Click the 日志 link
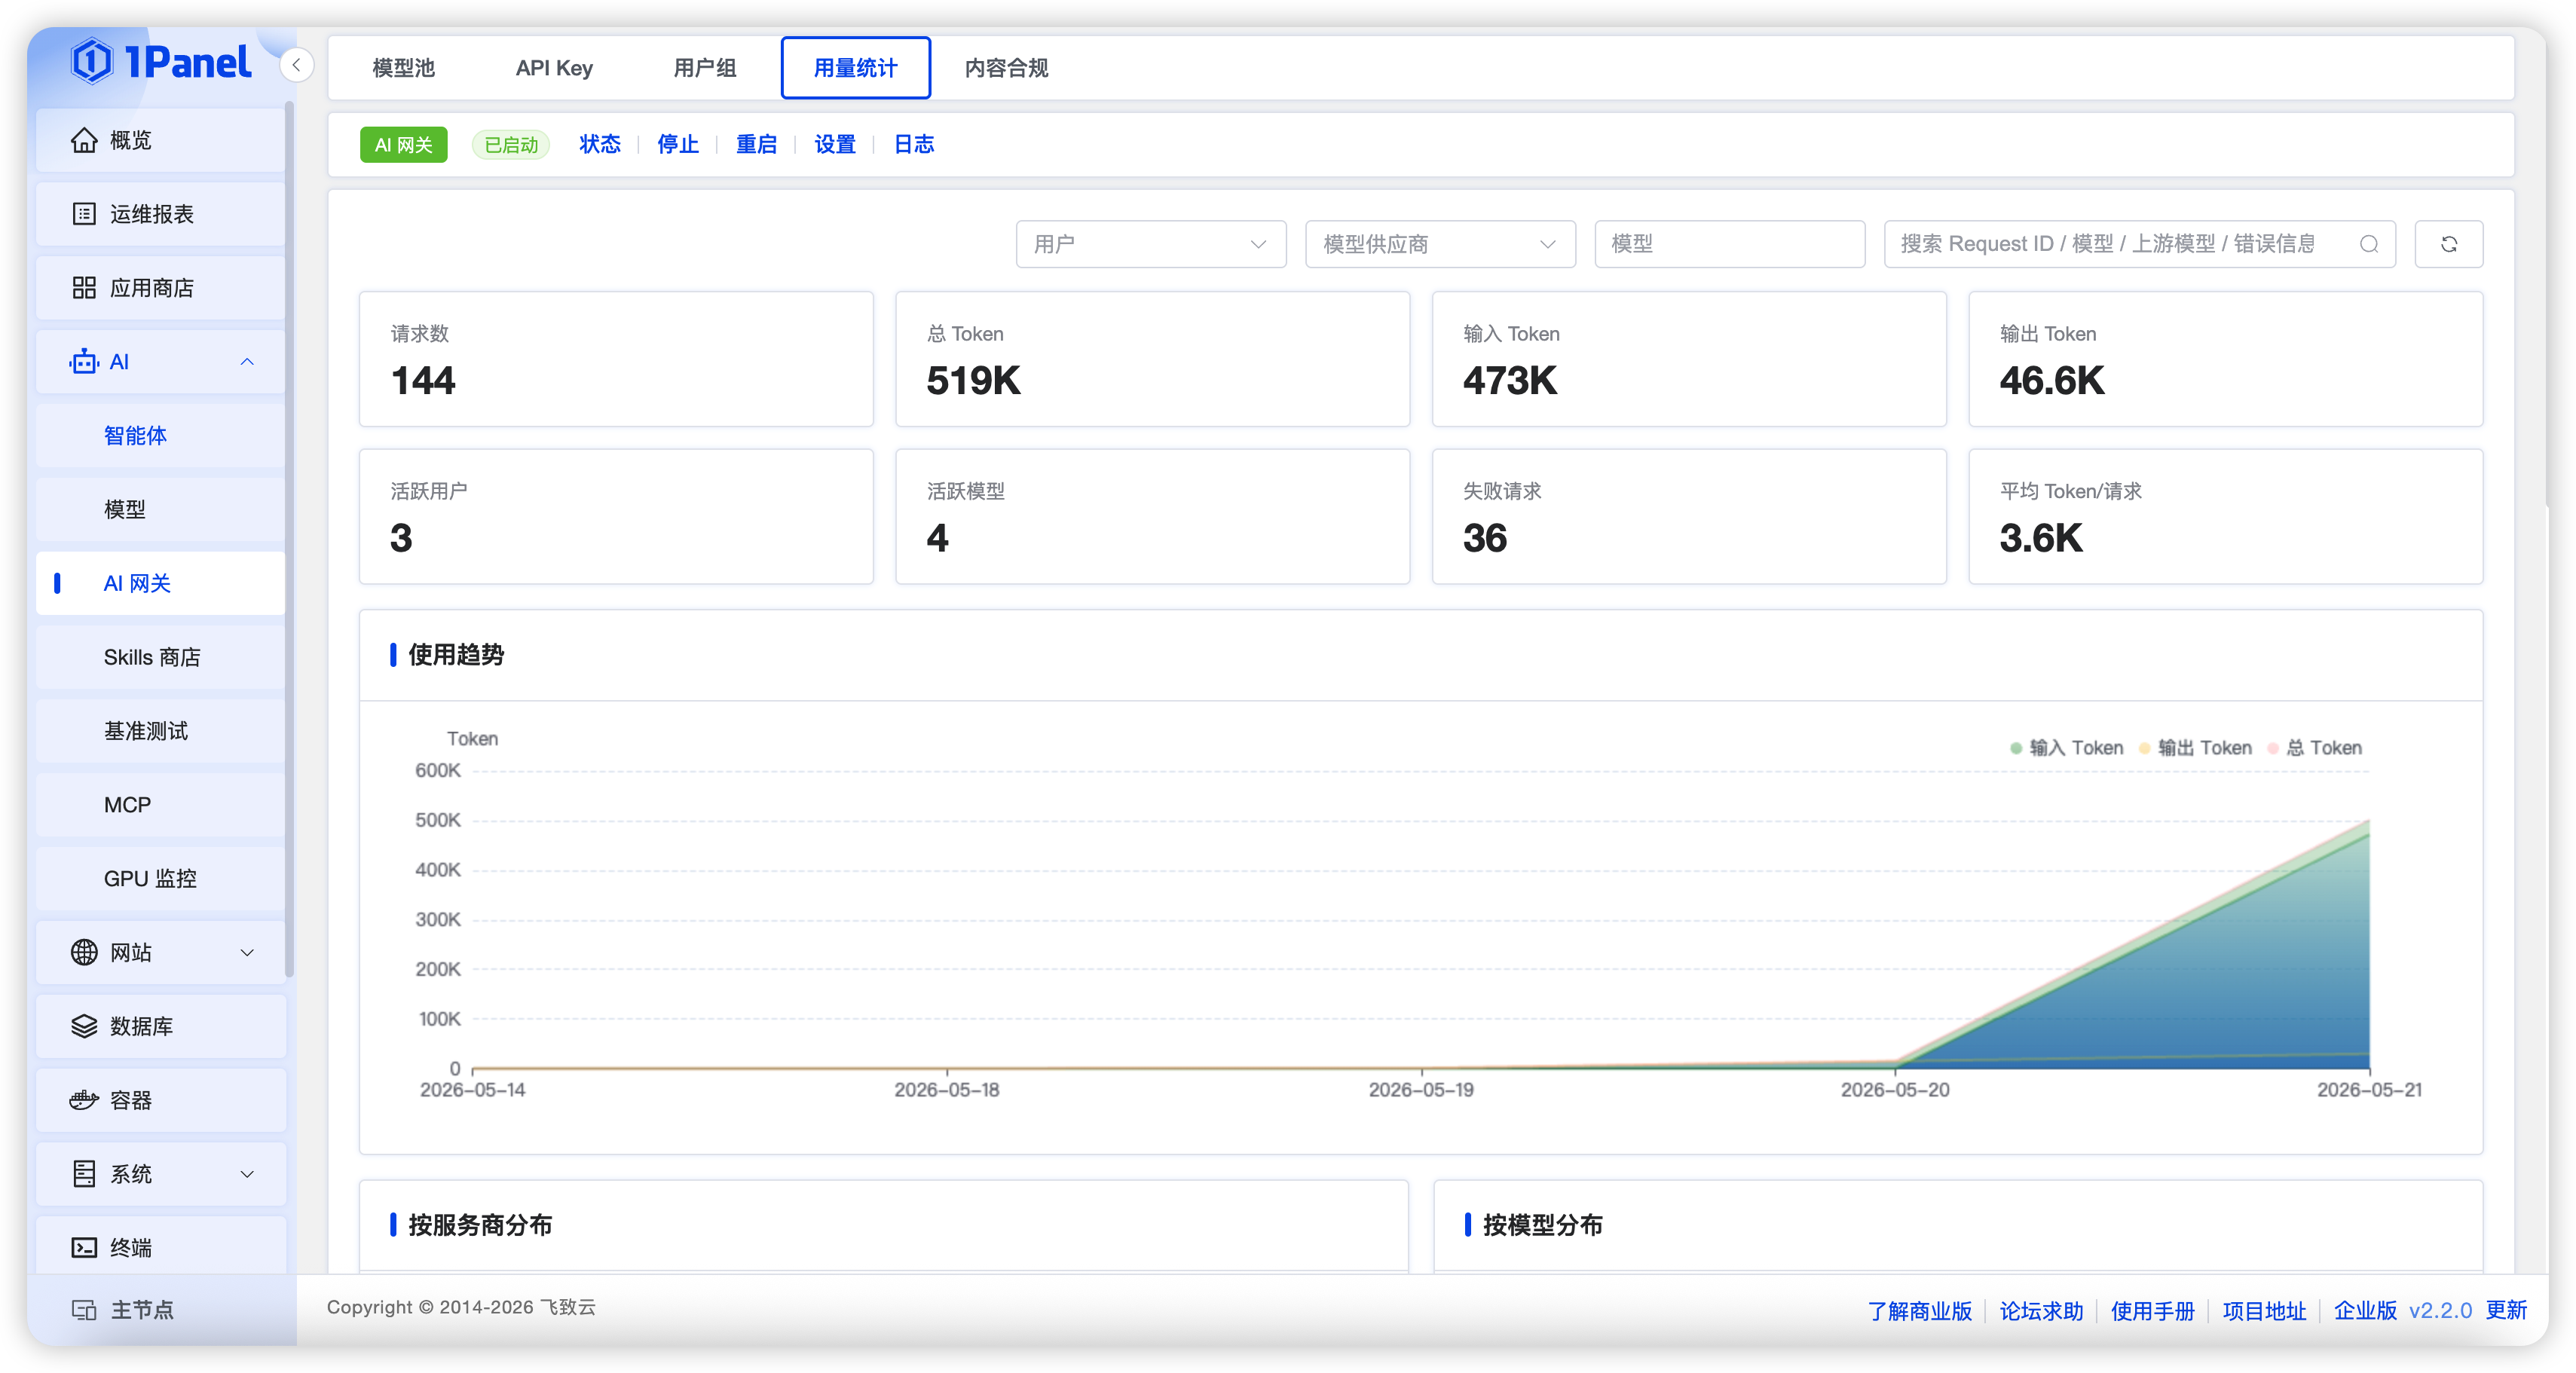Image resolution: width=2576 pixels, height=1373 pixels. (x=914, y=145)
